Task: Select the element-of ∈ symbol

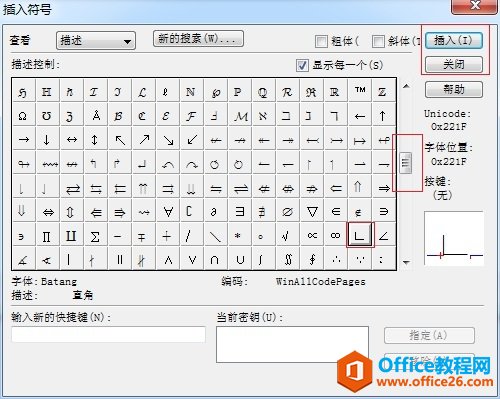Action: tap(336, 211)
